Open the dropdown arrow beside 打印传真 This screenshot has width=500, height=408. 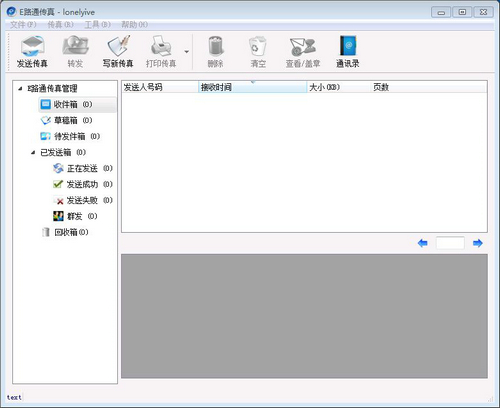click(x=187, y=52)
